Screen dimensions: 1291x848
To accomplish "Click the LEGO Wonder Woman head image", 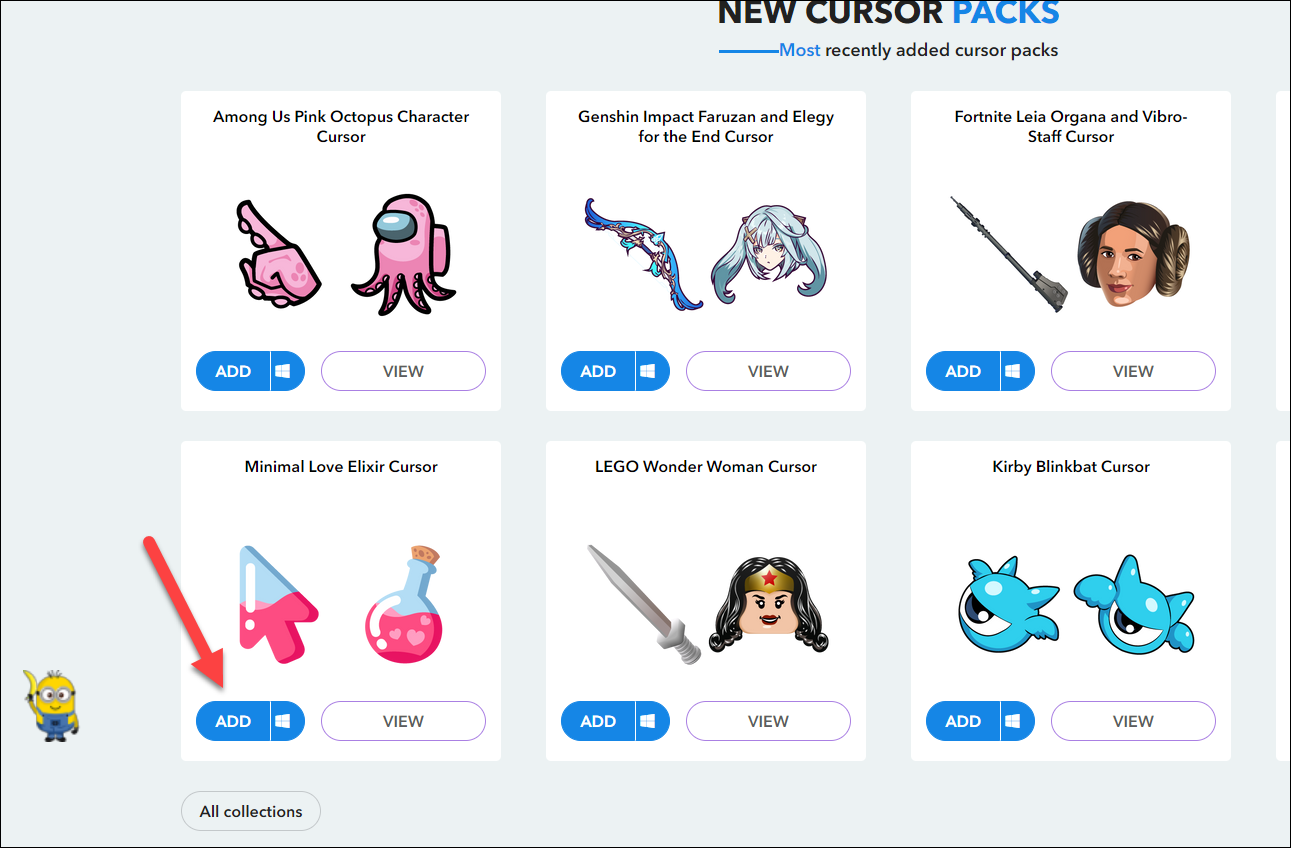I will click(770, 604).
